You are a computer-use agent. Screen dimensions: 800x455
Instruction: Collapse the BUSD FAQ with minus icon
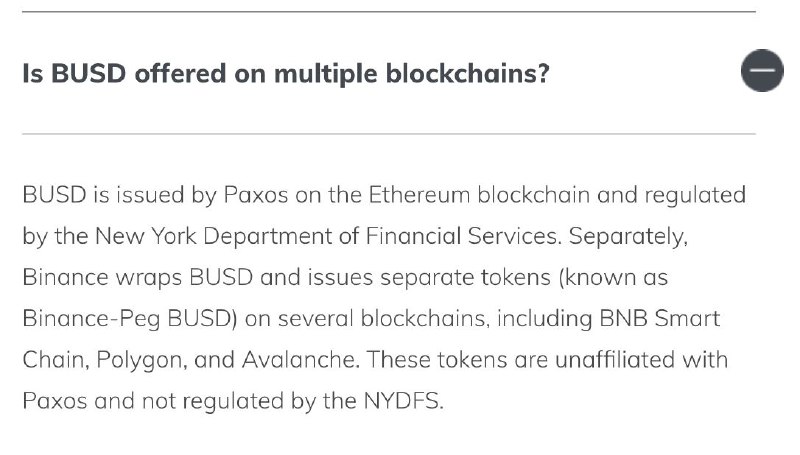coord(762,70)
